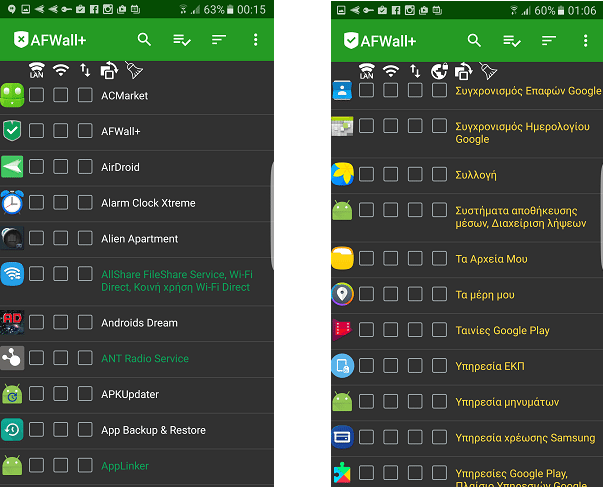Tap LAN column header in left screen
The image size is (603, 487).
point(37,70)
